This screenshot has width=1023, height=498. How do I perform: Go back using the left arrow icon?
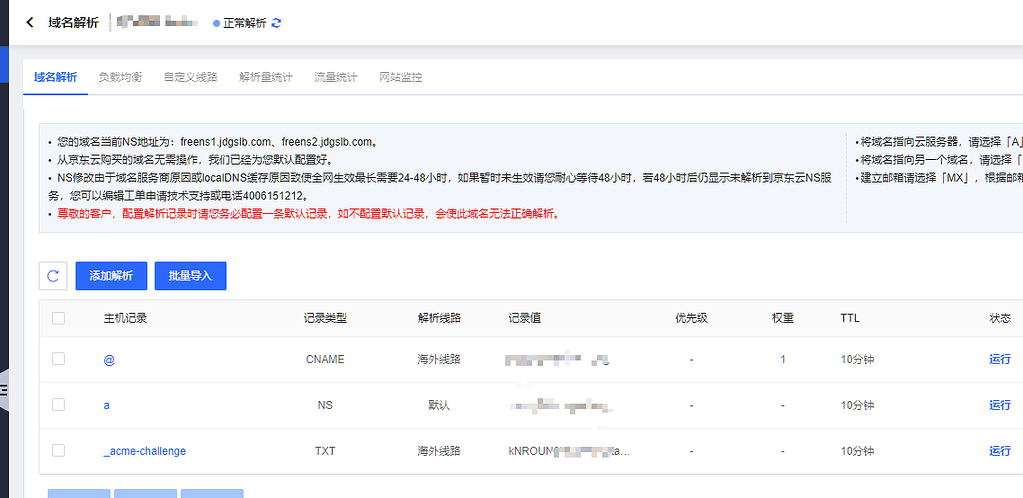[29, 23]
